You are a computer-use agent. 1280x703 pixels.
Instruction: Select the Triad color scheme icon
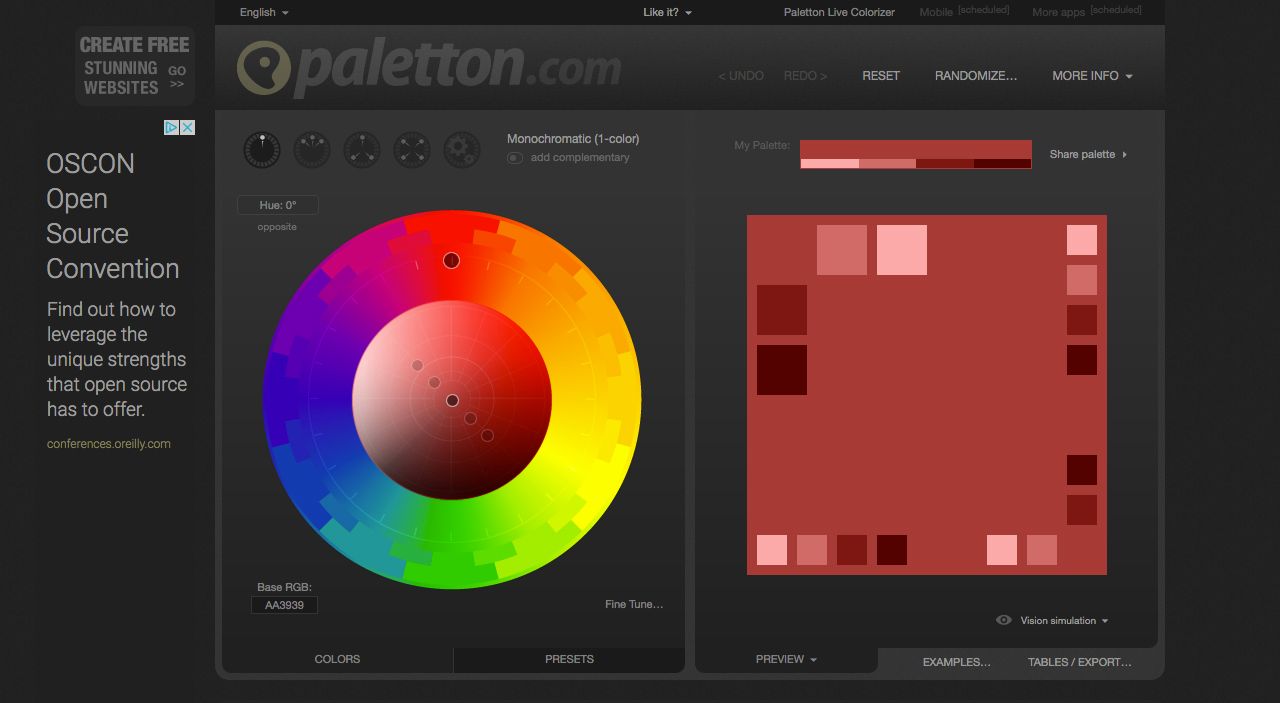(x=362, y=150)
